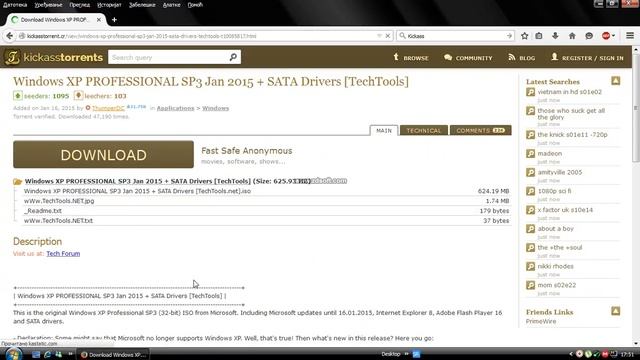The height and width of the screenshot is (360, 640).
Task: Click the Kickass browser search field
Action: [455, 36]
